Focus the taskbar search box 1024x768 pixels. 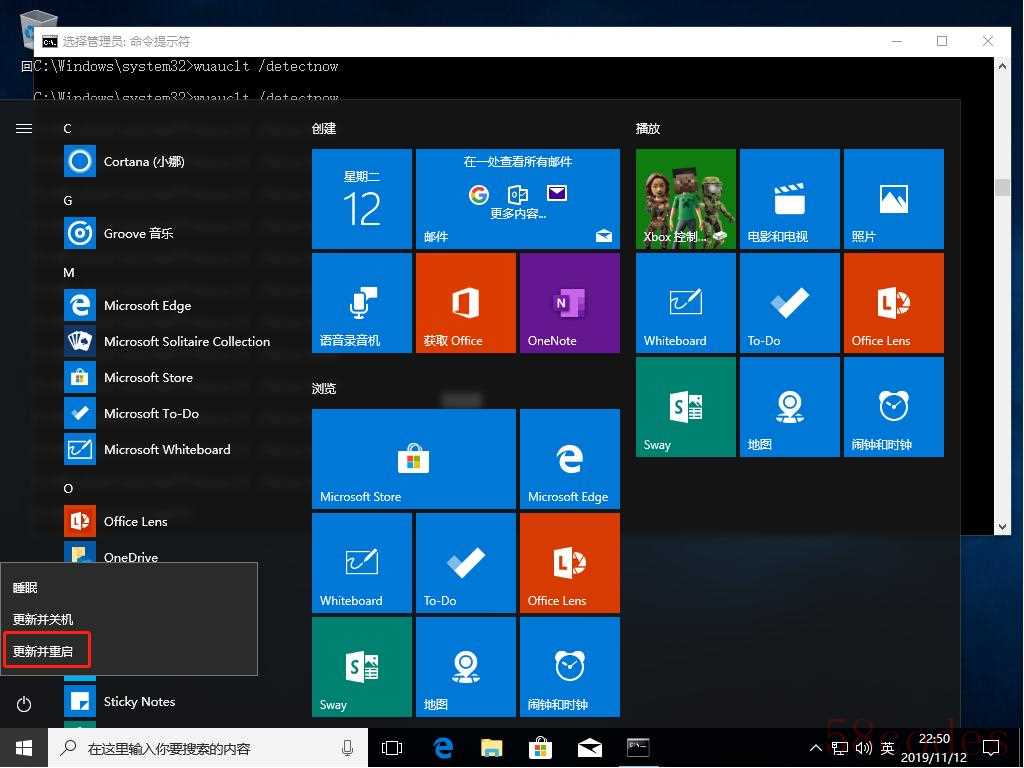pos(208,748)
